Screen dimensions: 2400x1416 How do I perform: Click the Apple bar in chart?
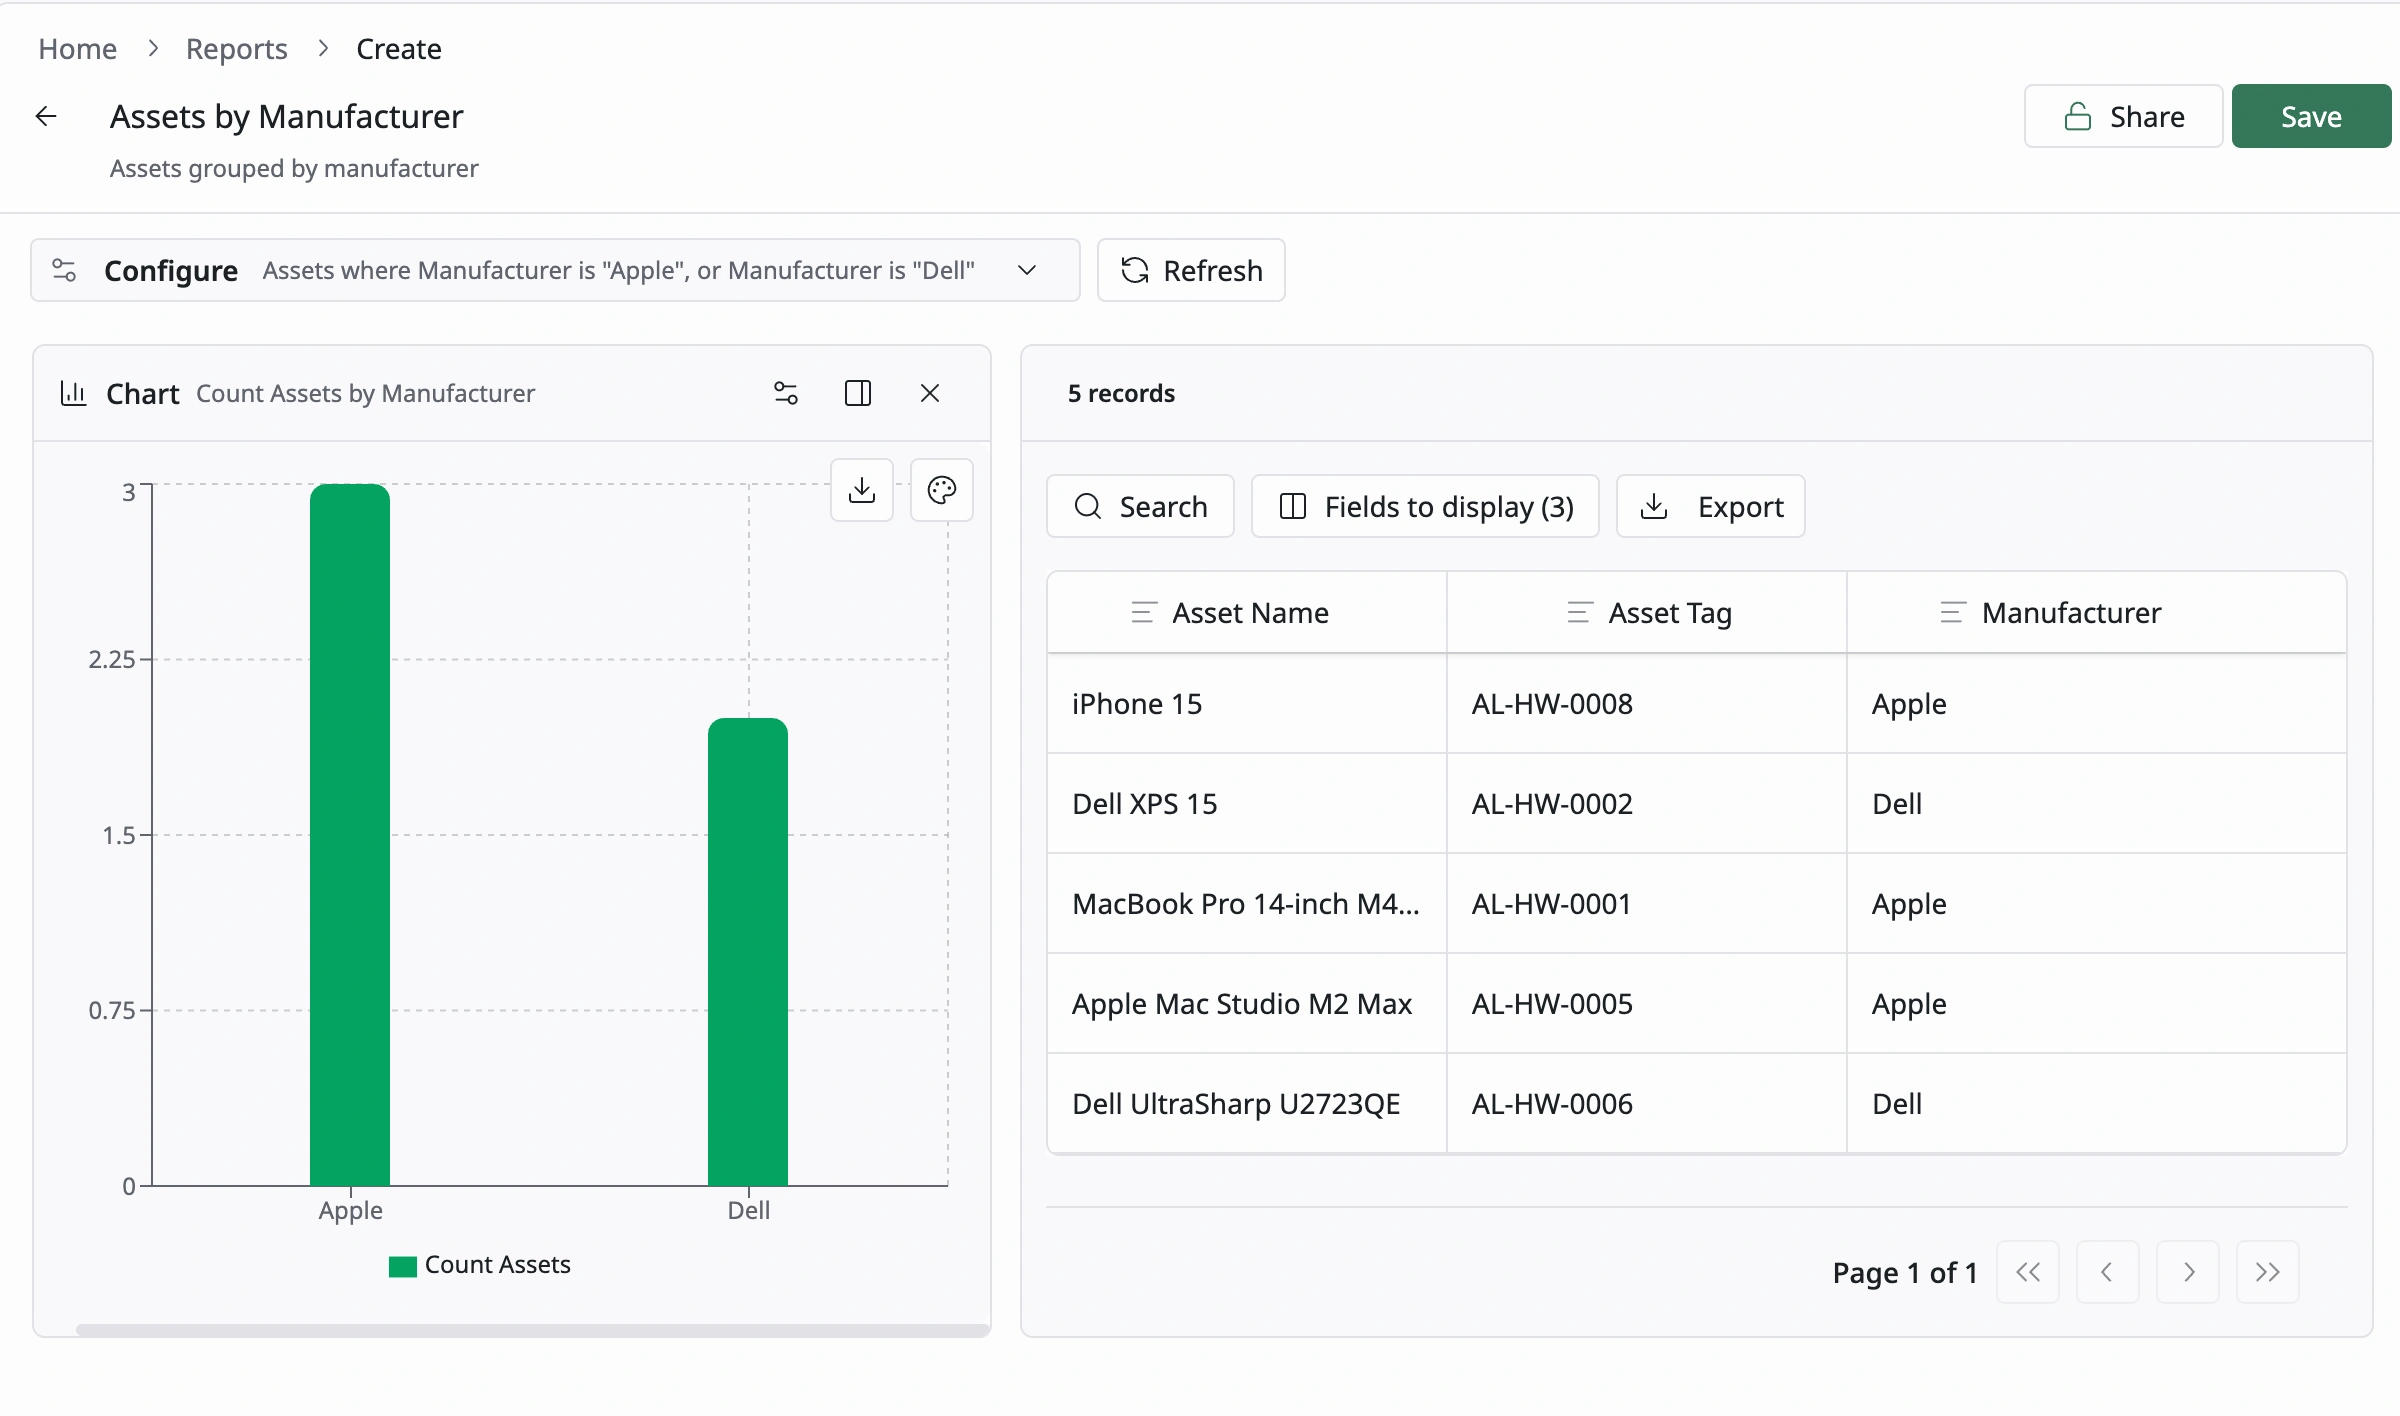click(x=350, y=835)
